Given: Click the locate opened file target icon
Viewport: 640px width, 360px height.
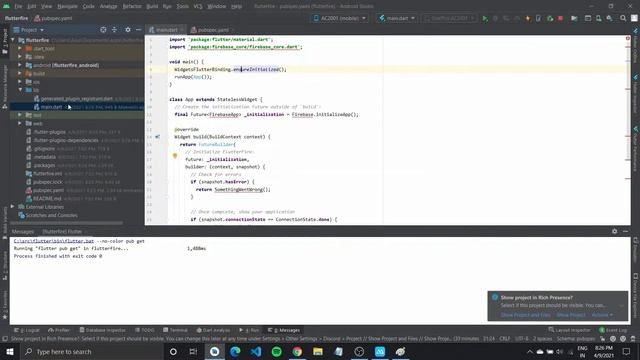Looking at the screenshot, I should coord(103,30).
